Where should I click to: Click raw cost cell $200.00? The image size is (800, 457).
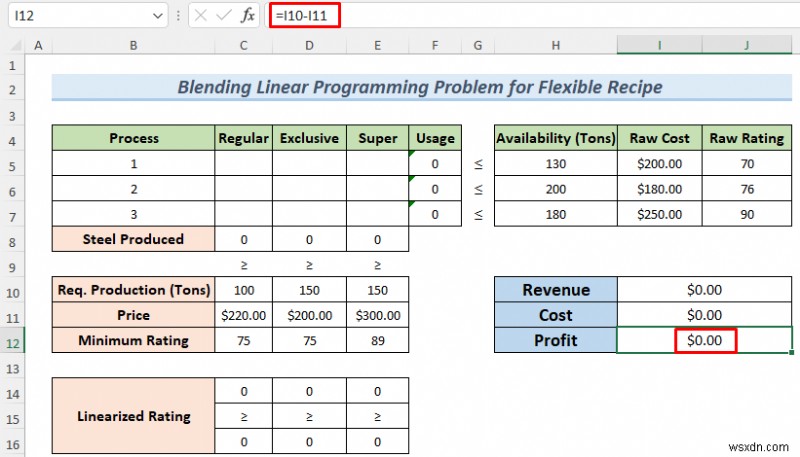659,164
